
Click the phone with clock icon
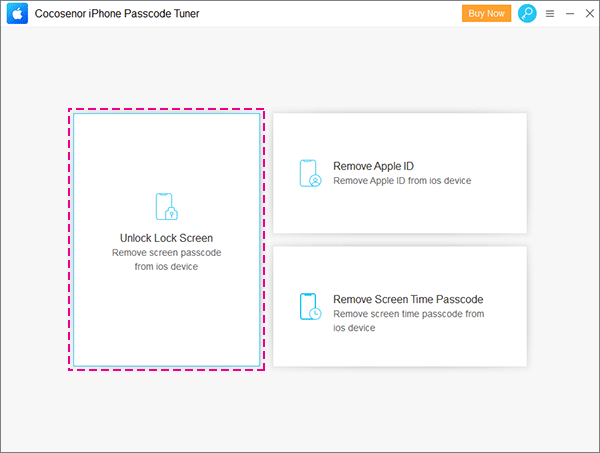point(310,306)
